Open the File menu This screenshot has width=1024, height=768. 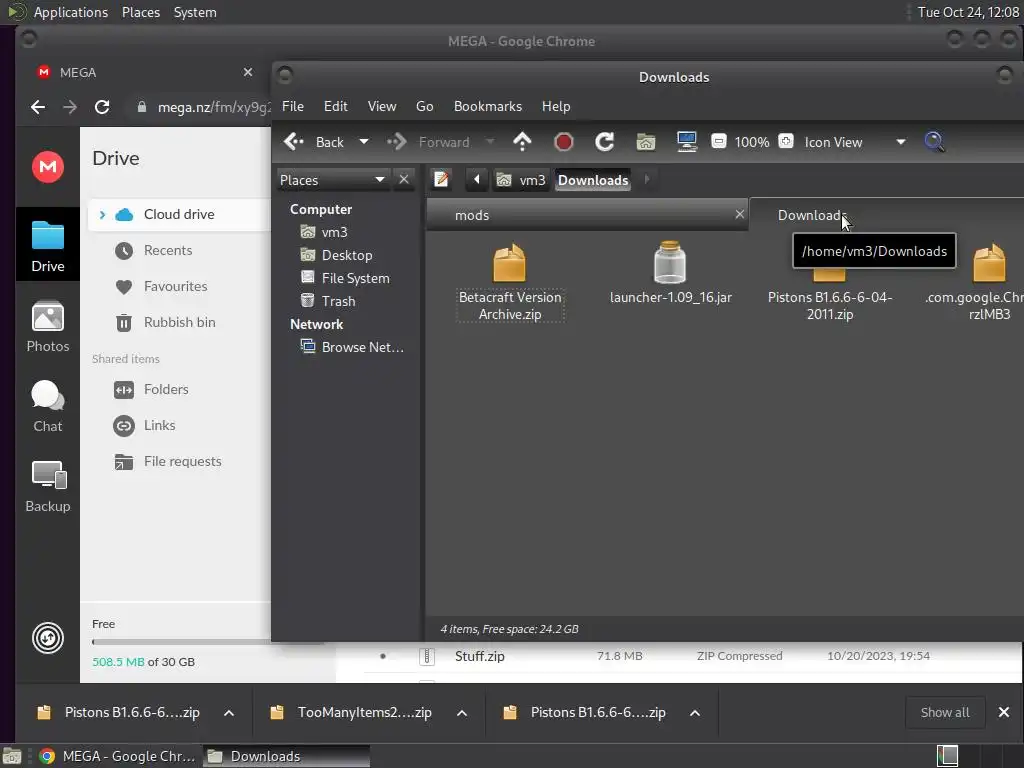coord(293,106)
